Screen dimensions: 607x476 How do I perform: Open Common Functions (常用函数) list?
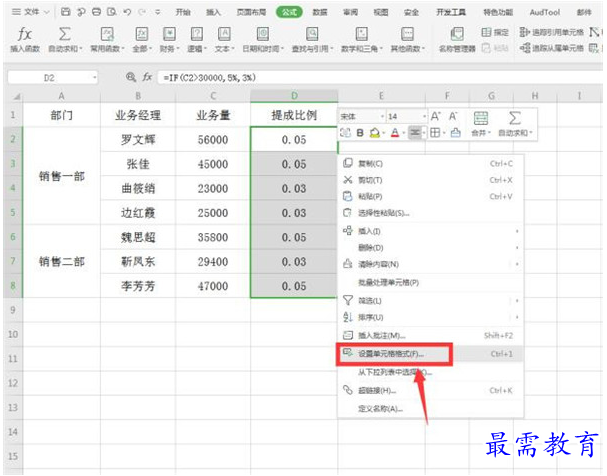point(107,39)
